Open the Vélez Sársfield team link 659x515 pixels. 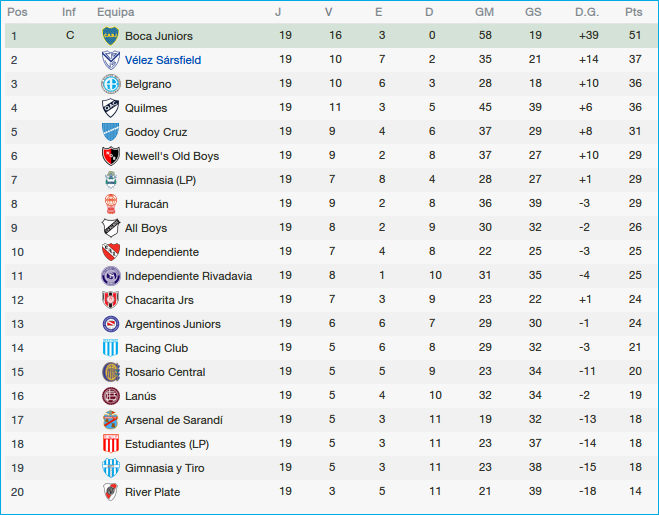point(162,60)
